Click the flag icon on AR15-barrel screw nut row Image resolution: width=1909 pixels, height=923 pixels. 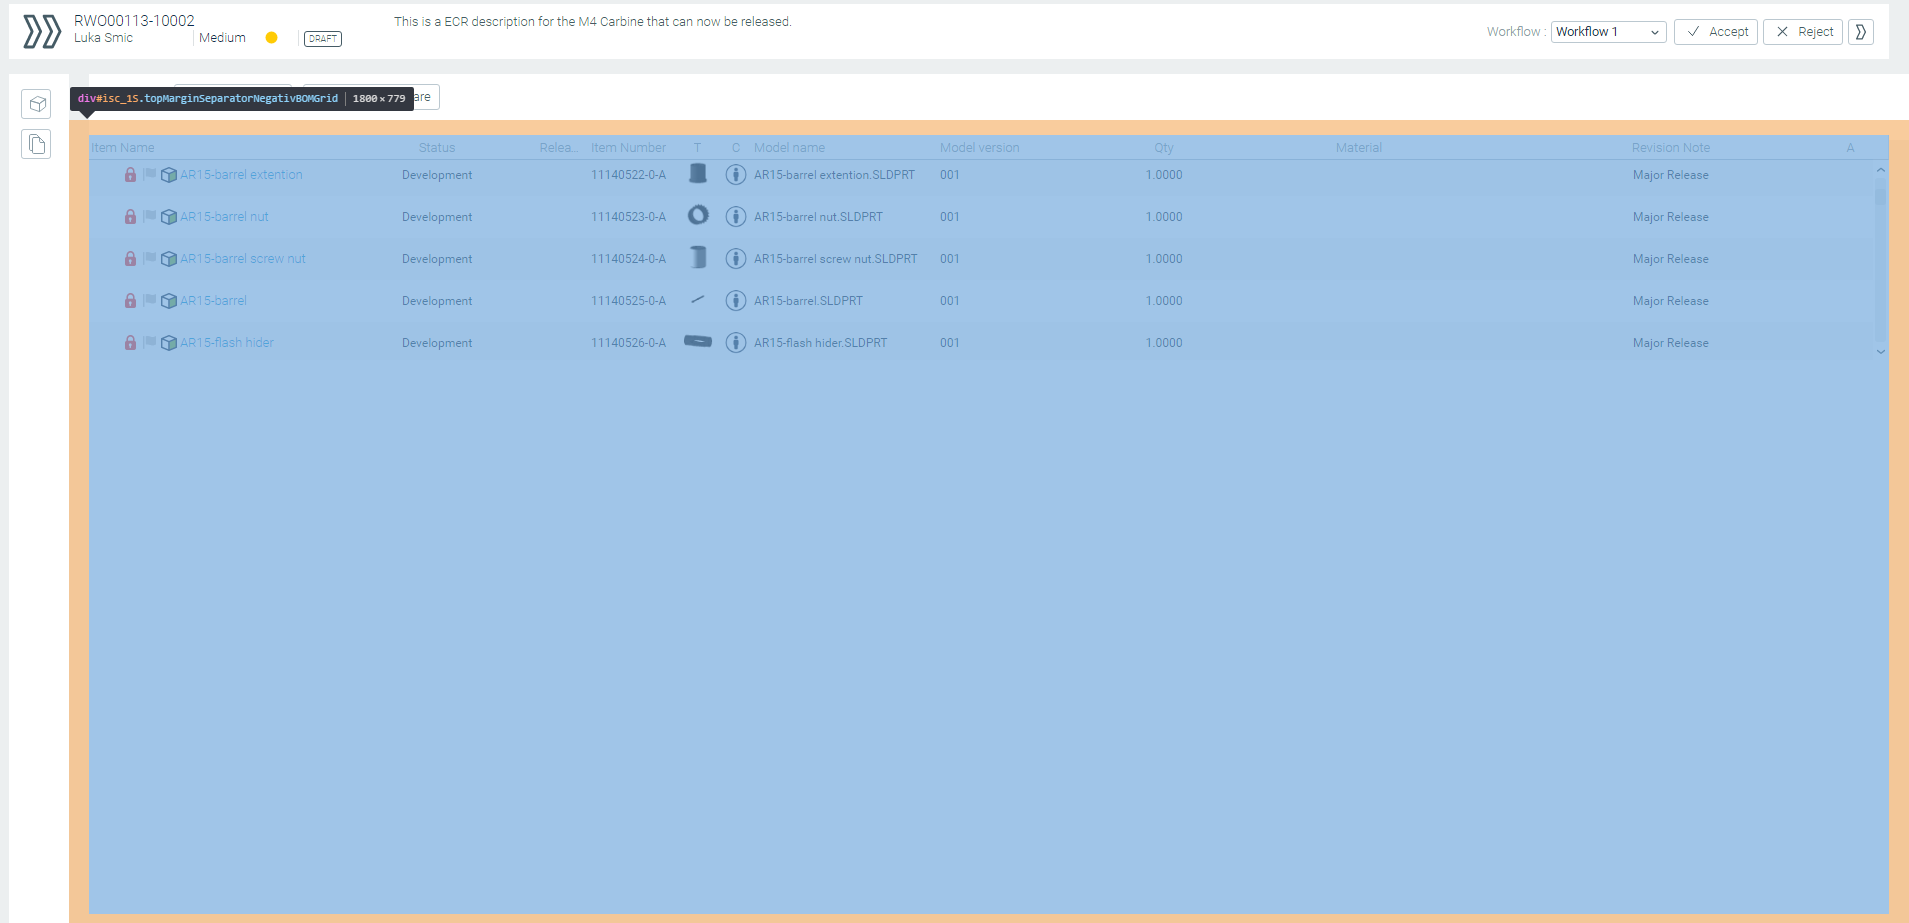tap(149, 258)
